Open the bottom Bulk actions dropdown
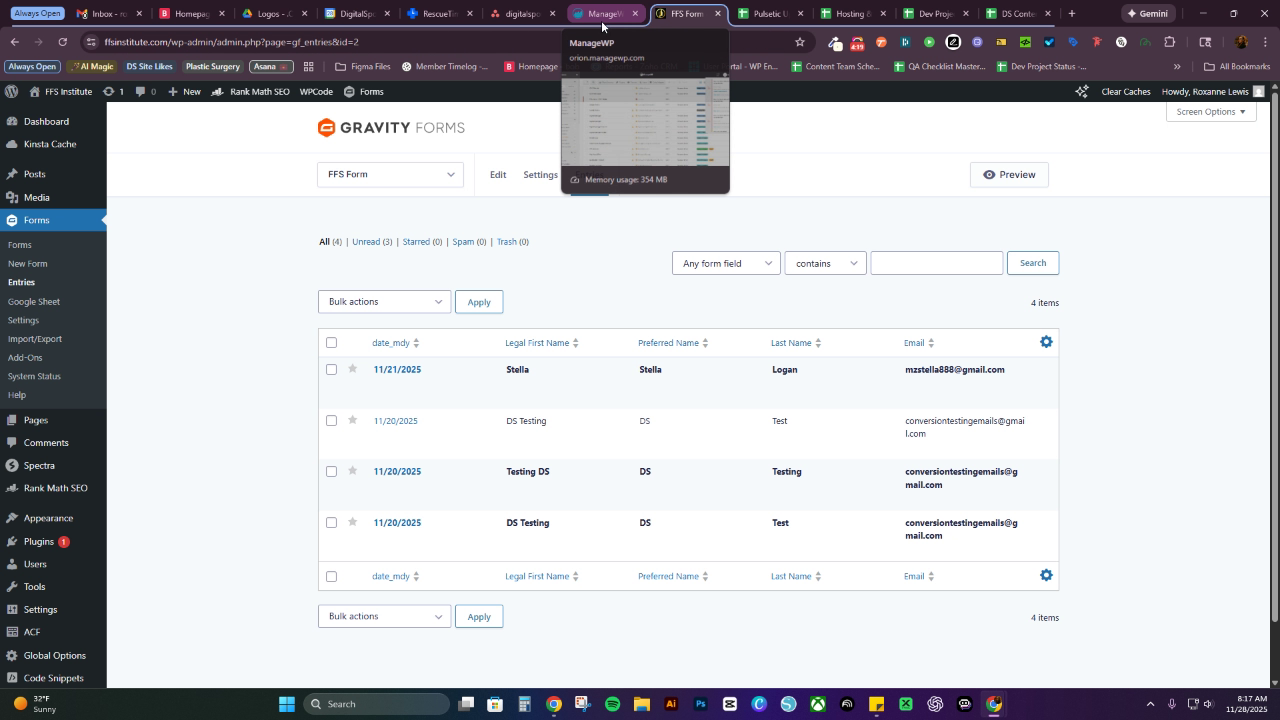This screenshot has width=1280, height=720. coord(384,616)
